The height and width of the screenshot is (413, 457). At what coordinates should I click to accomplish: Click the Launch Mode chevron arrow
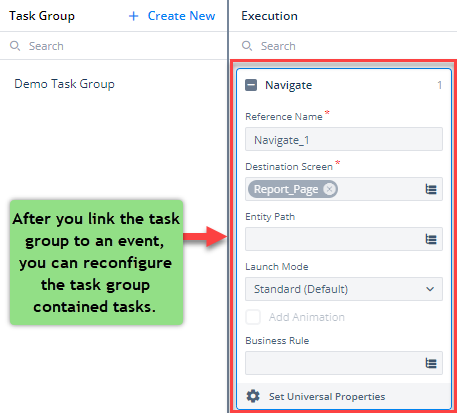pyautogui.click(x=430, y=289)
